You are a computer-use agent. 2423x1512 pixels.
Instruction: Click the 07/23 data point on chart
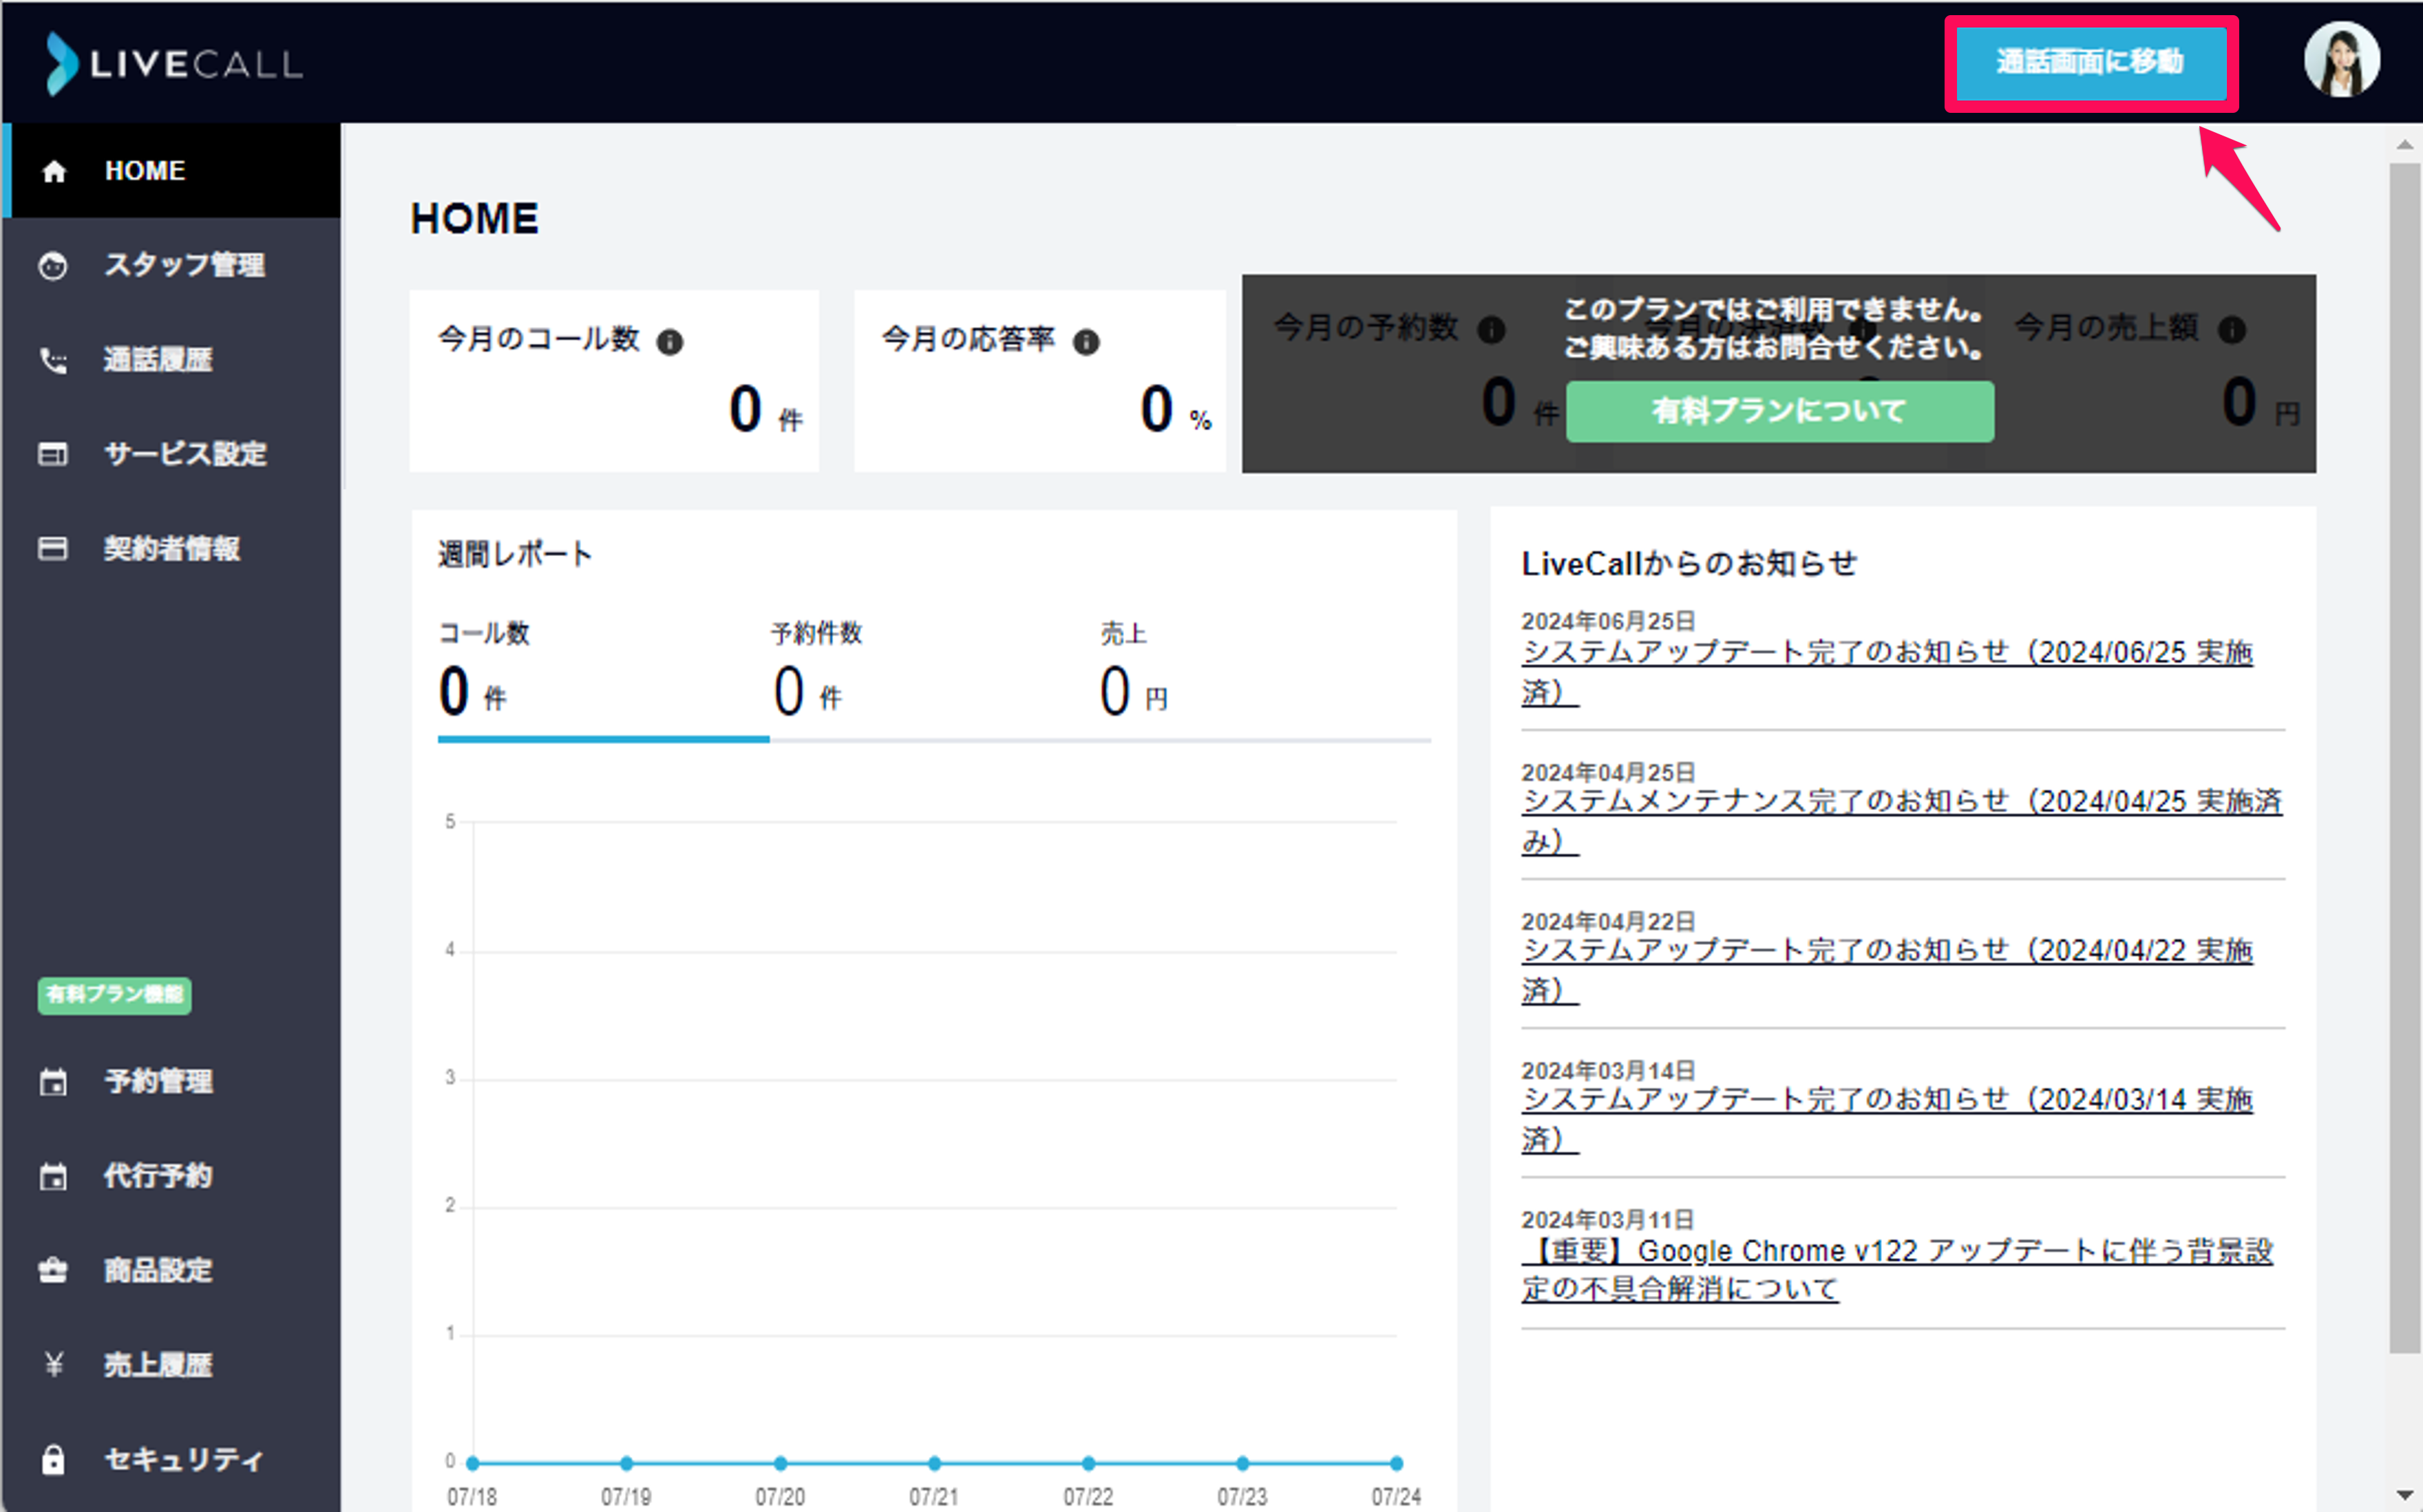1242,1463
